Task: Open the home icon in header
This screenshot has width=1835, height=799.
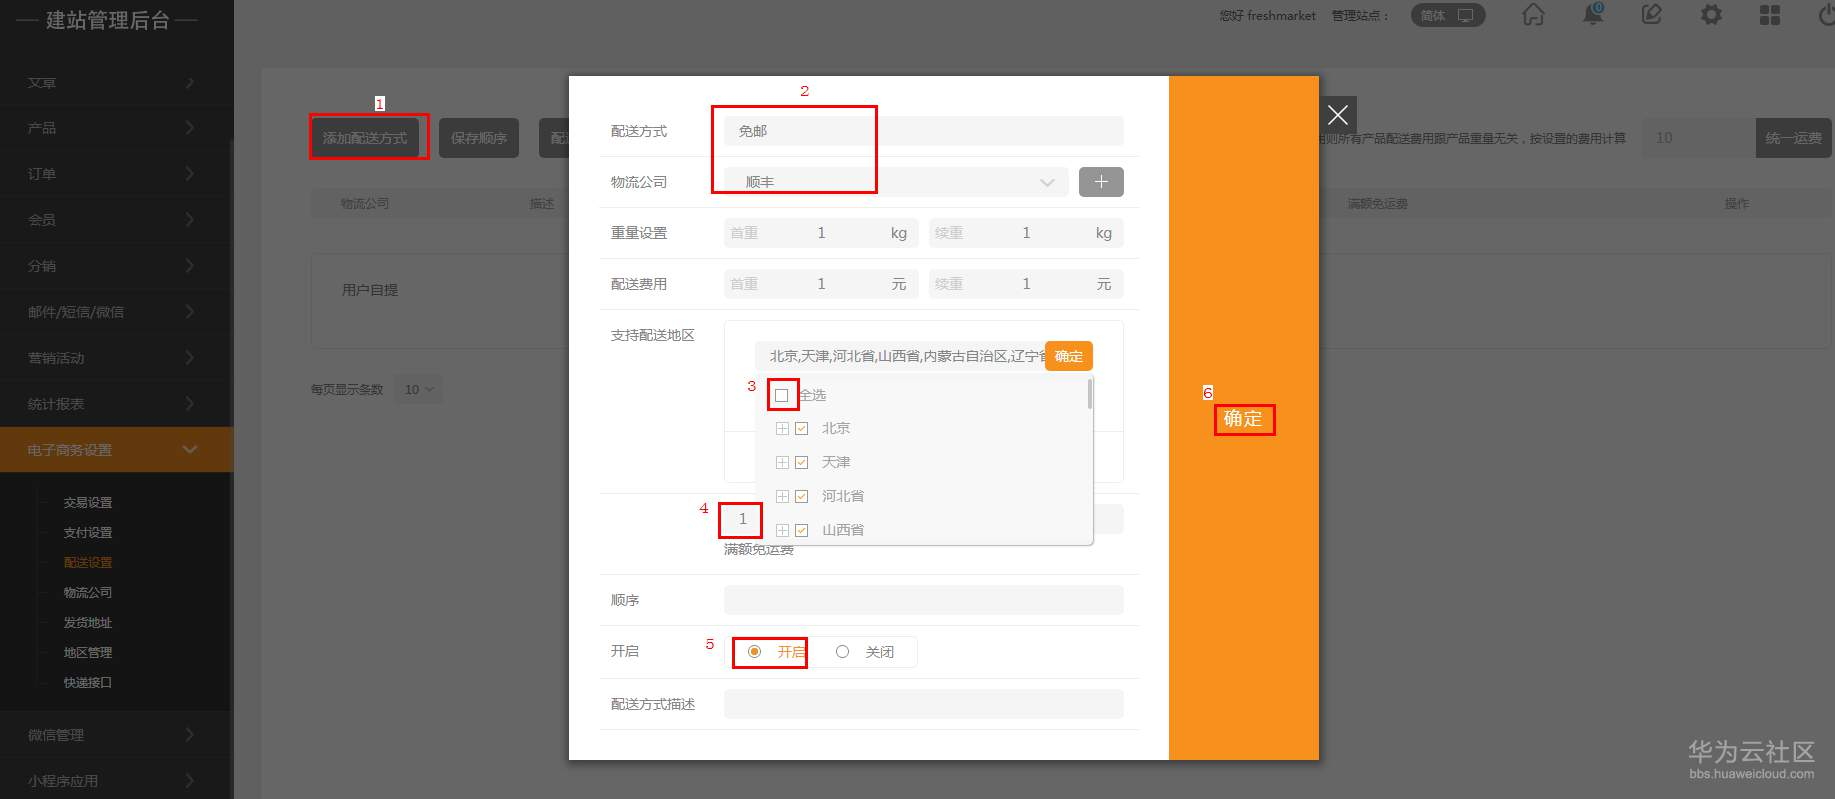Action: (x=1533, y=15)
